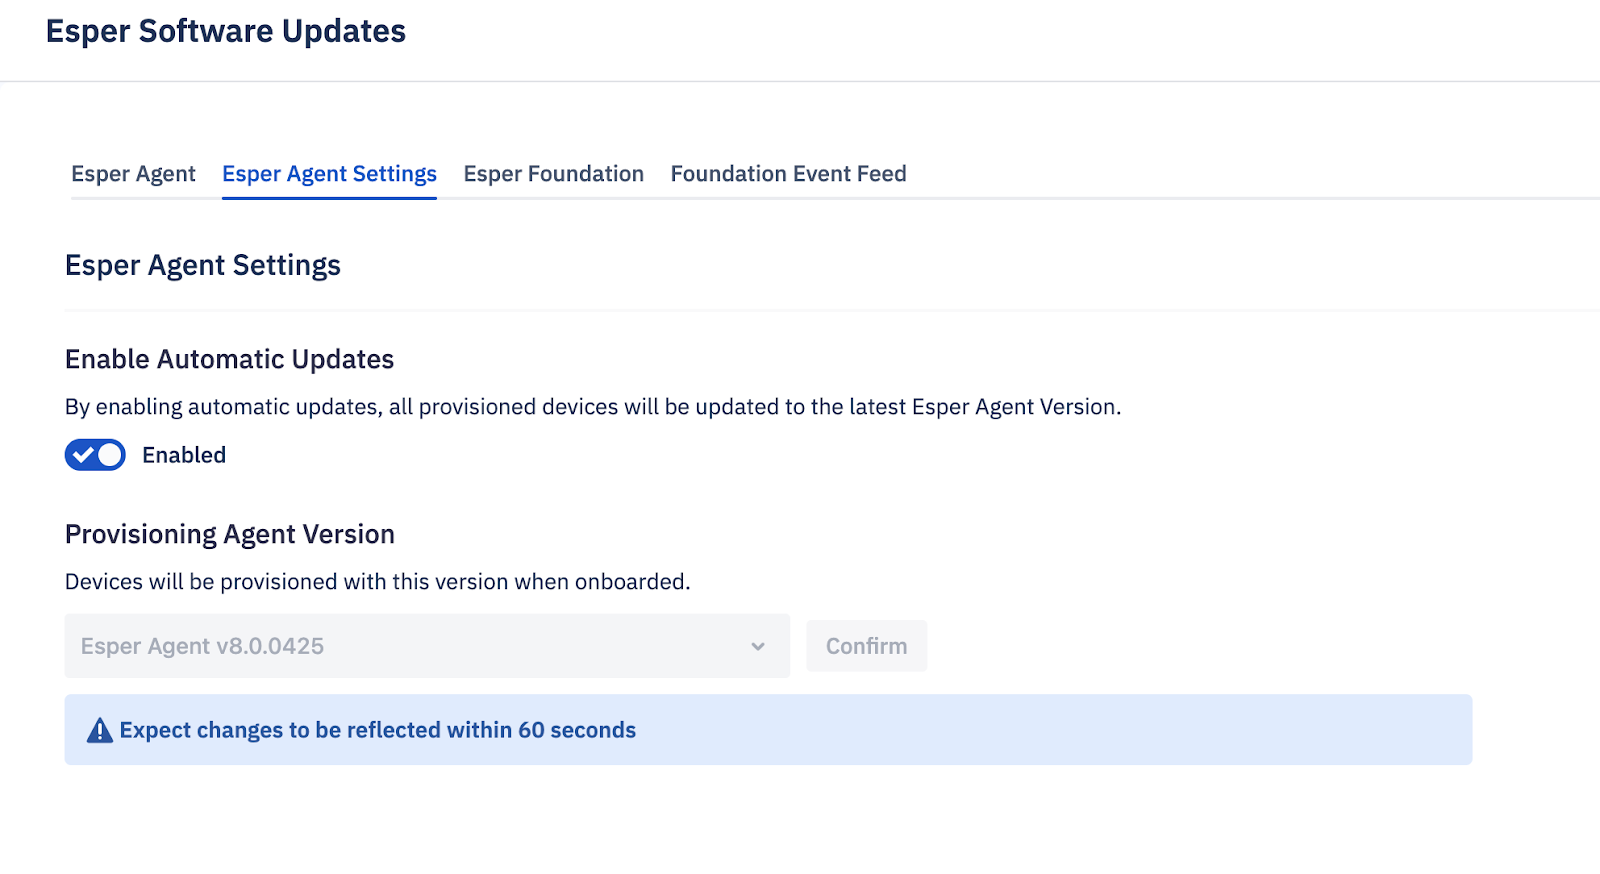Click the devices provisioned description text
The height and width of the screenshot is (874, 1600).
point(378,582)
